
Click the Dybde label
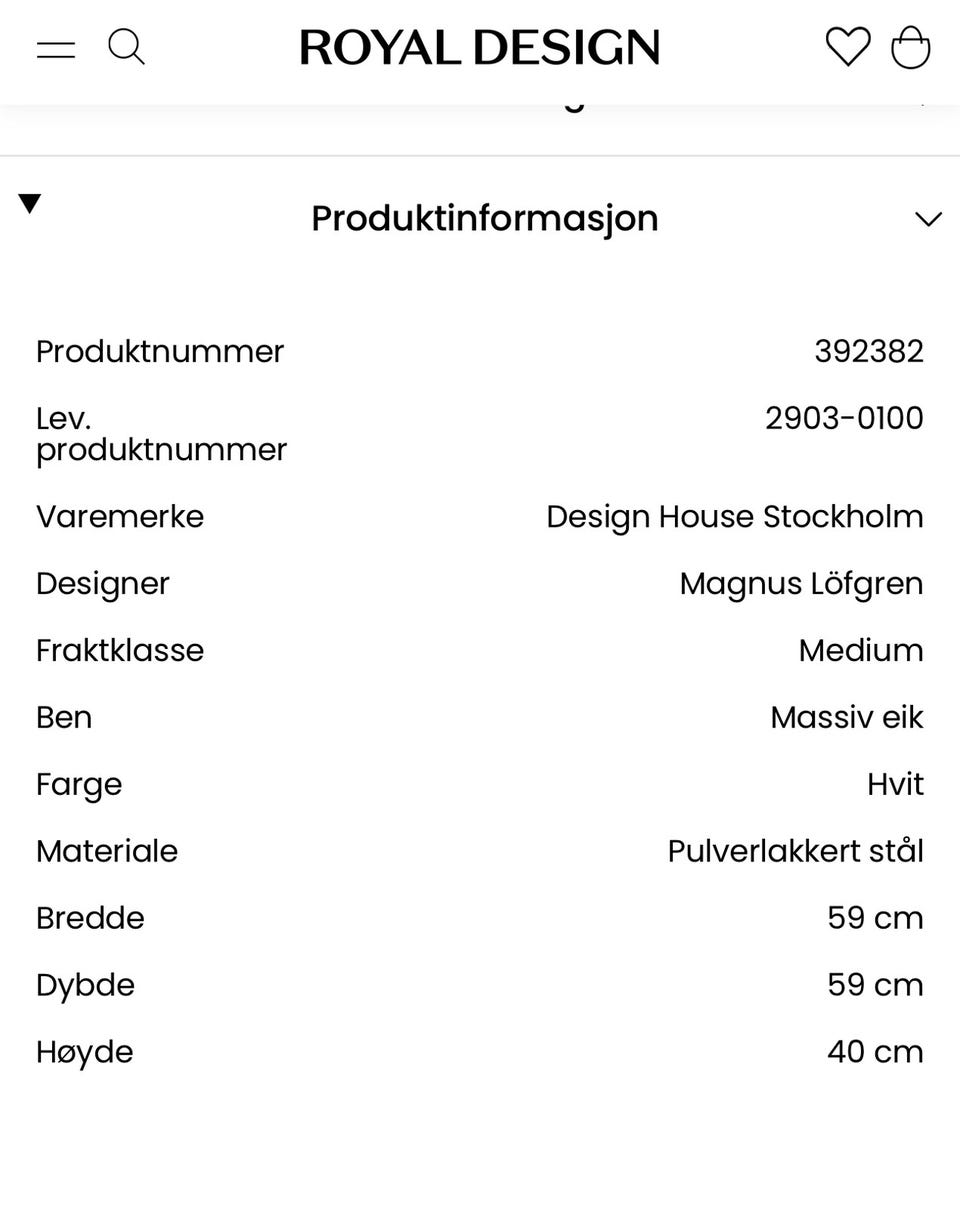85,986
